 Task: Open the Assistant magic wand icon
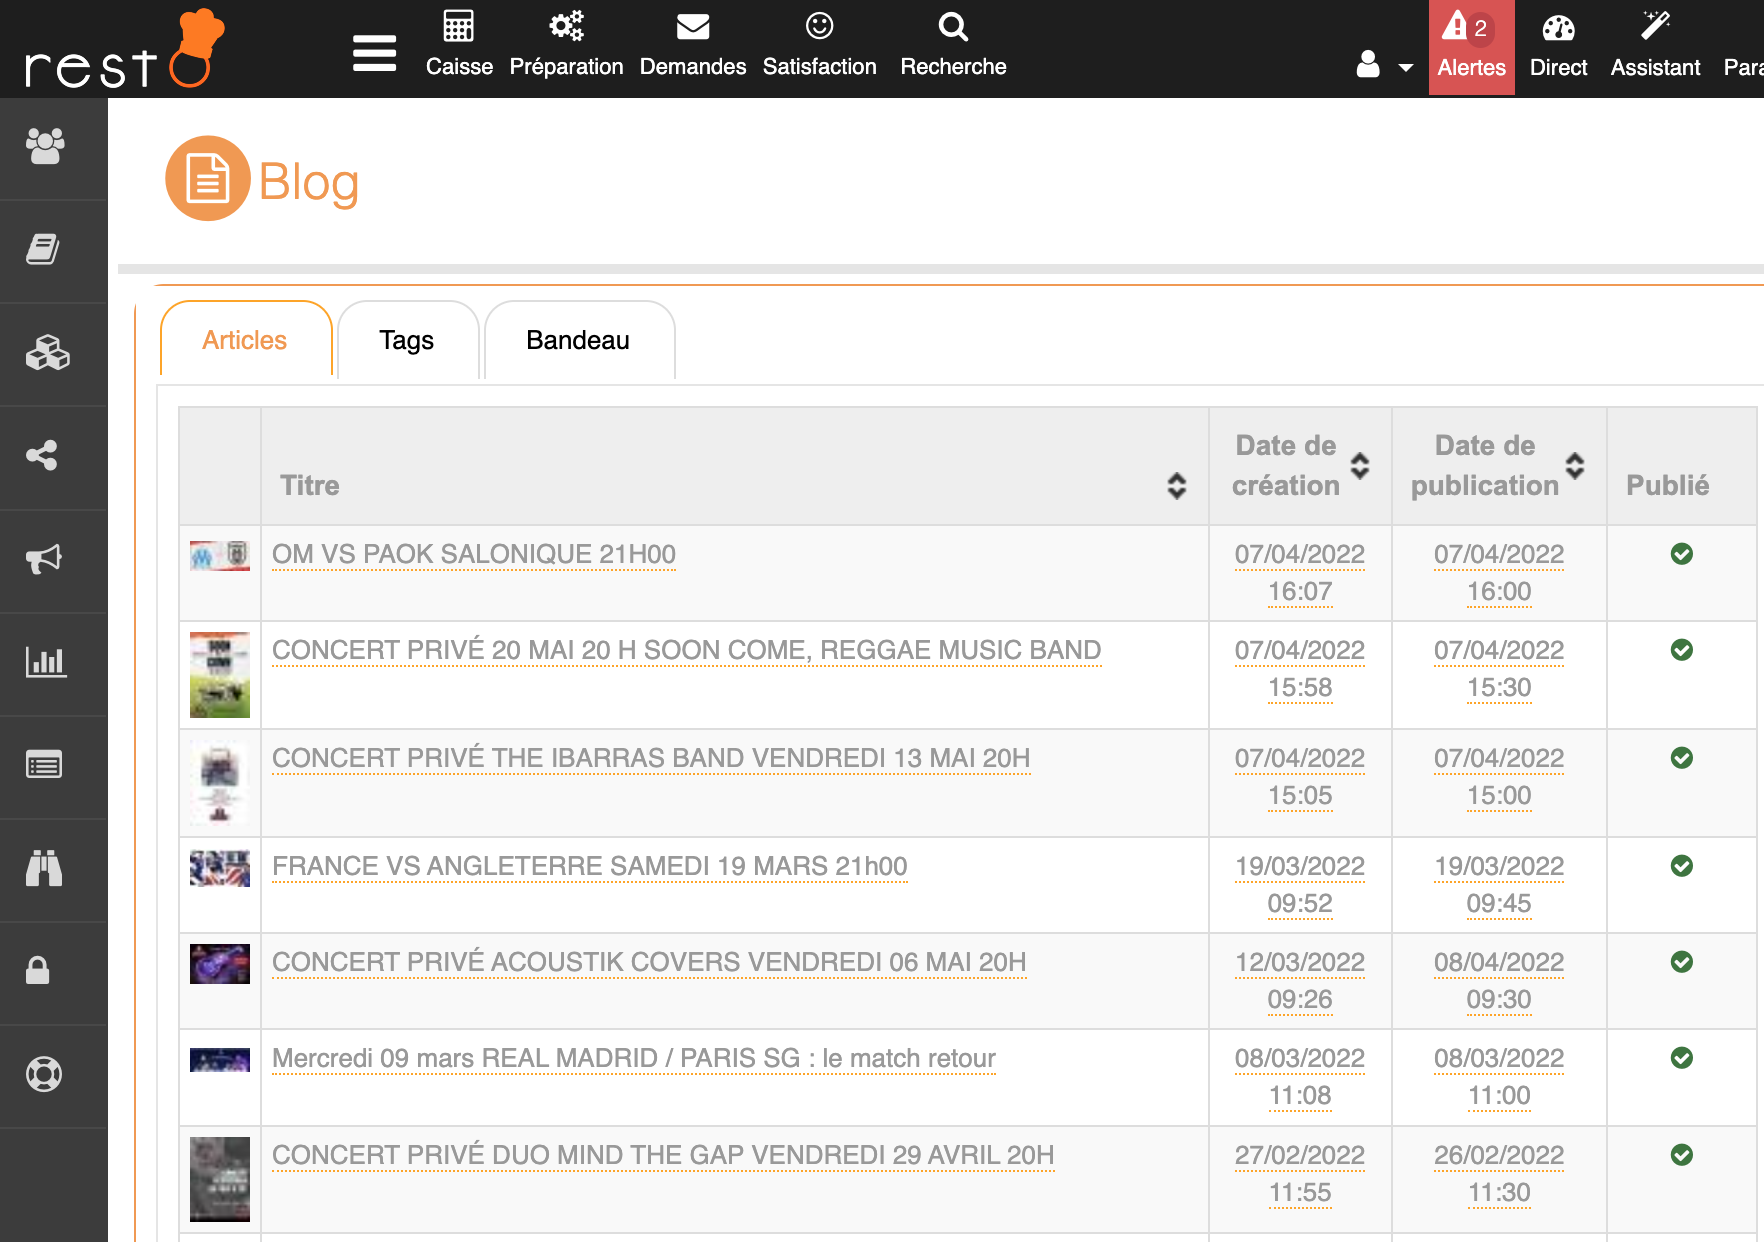[1655, 27]
